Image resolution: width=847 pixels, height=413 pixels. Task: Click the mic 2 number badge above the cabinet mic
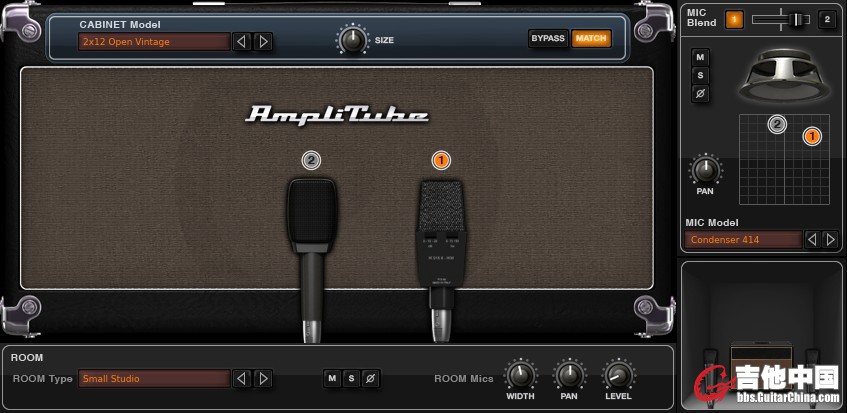pos(311,160)
